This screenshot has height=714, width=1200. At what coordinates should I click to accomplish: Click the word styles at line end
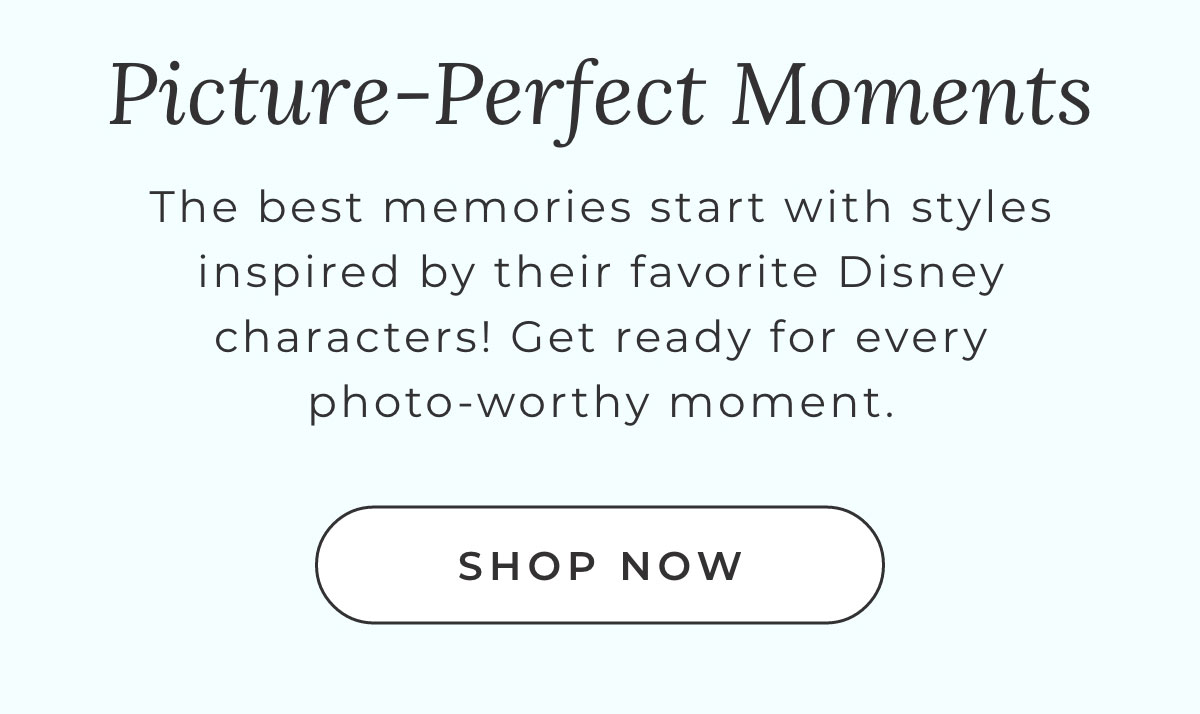click(x=980, y=207)
